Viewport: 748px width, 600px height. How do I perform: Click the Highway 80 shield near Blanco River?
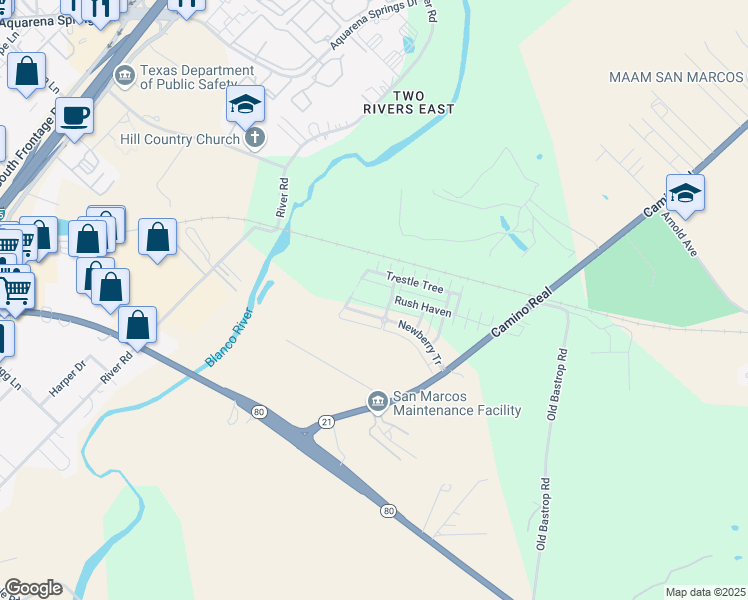259,412
